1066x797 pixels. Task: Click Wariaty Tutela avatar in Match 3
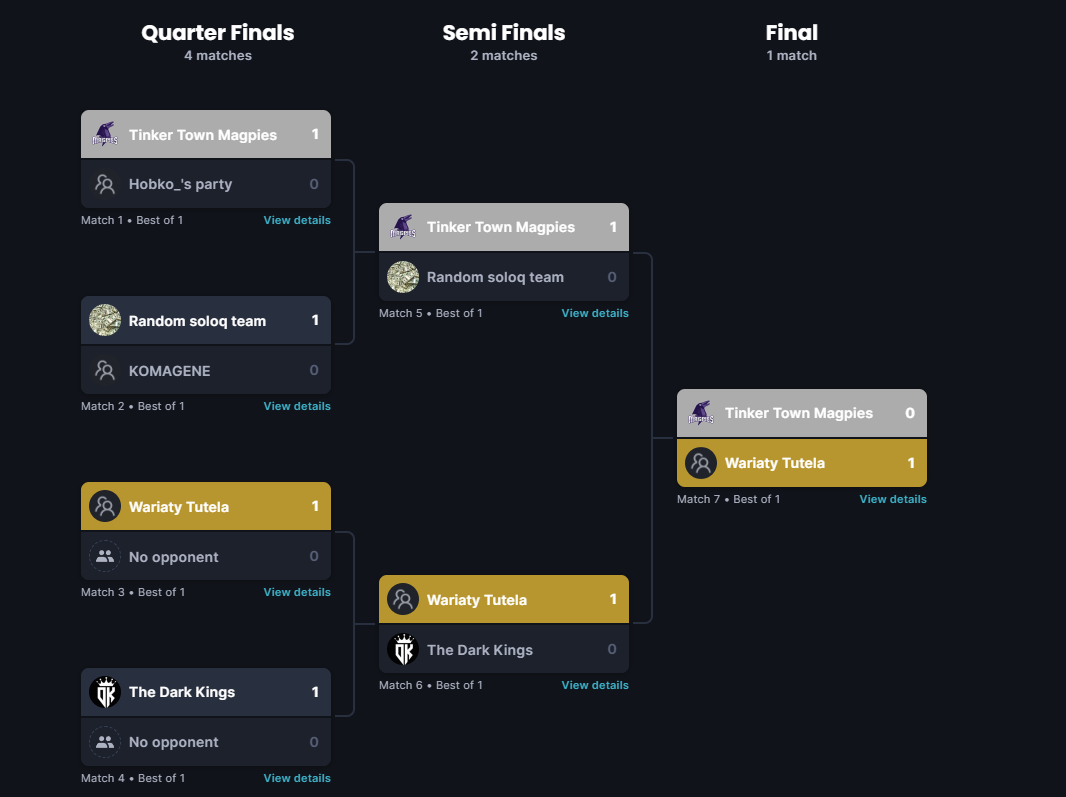tap(105, 507)
